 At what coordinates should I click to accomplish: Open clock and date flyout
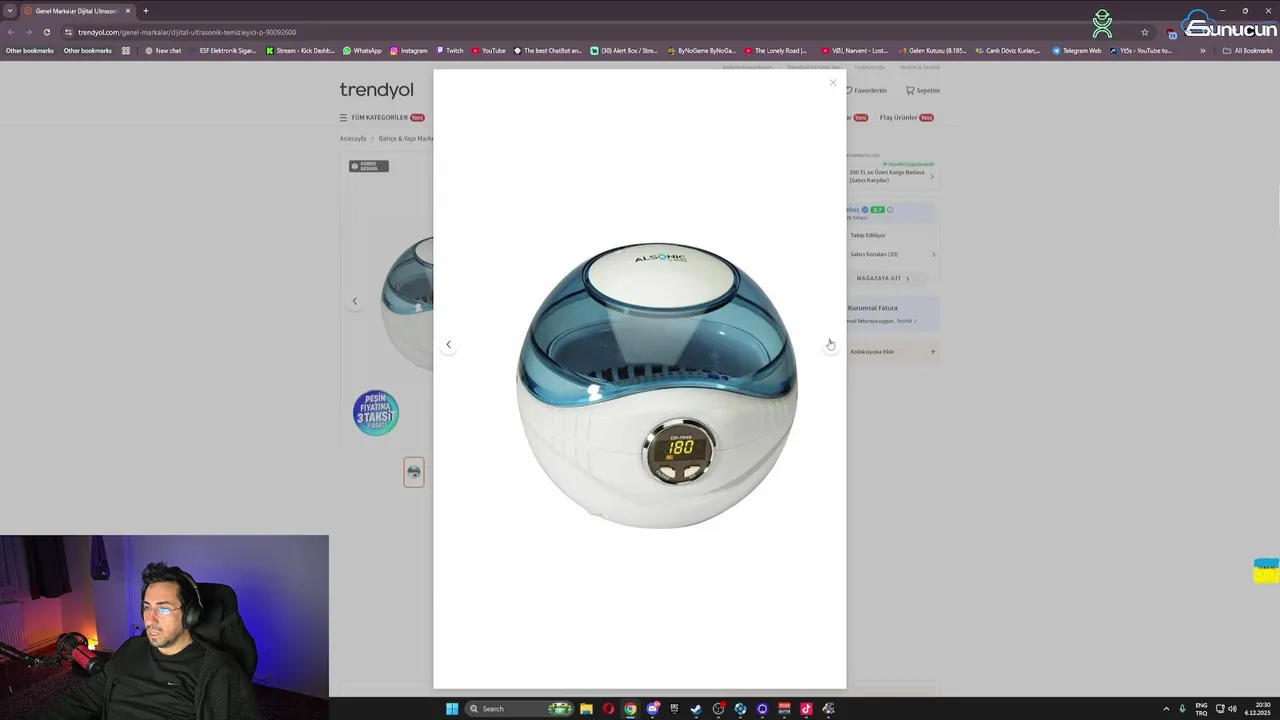point(1257,709)
